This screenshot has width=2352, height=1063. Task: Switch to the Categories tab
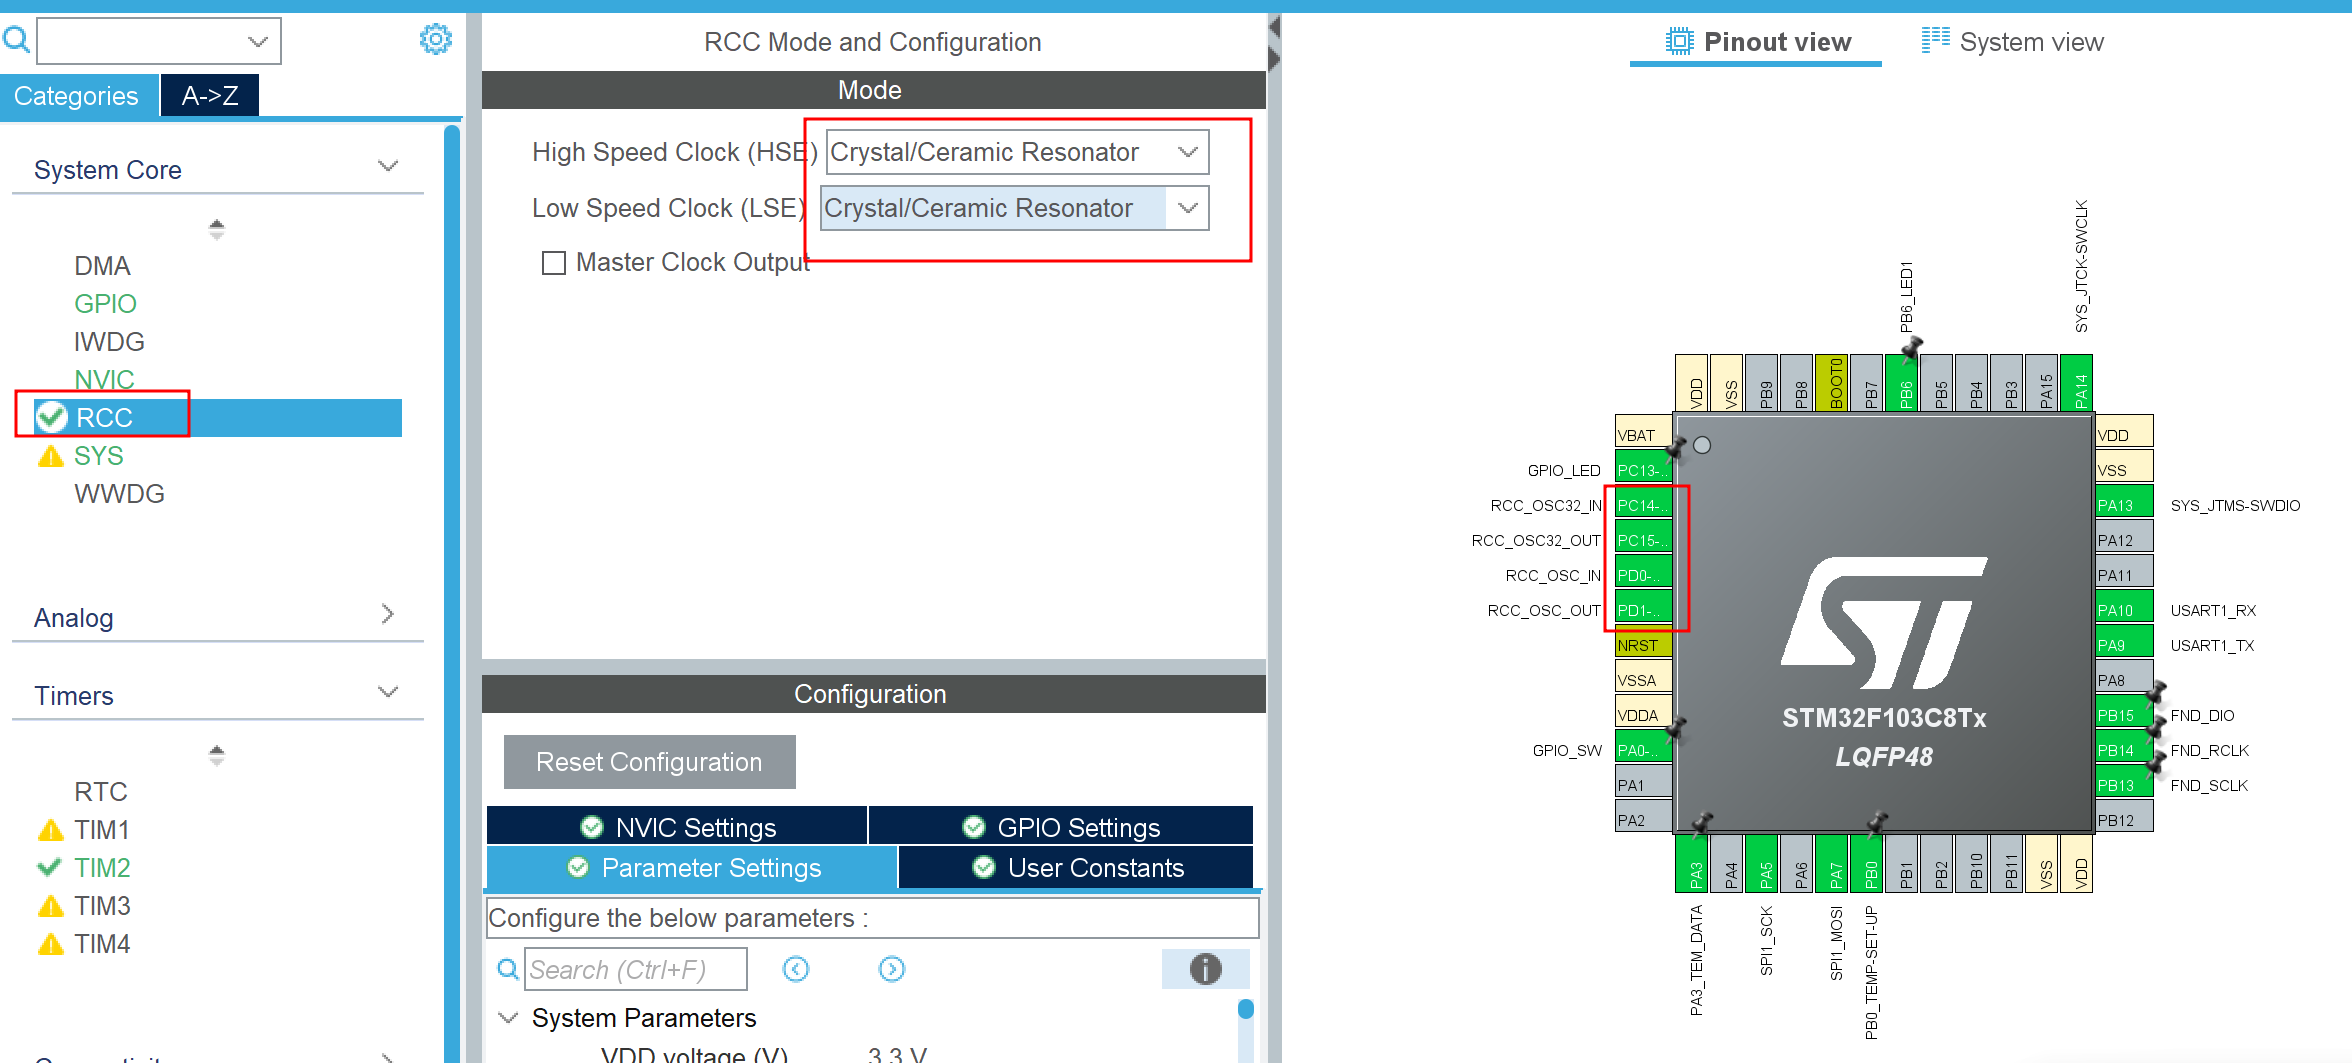tap(78, 96)
